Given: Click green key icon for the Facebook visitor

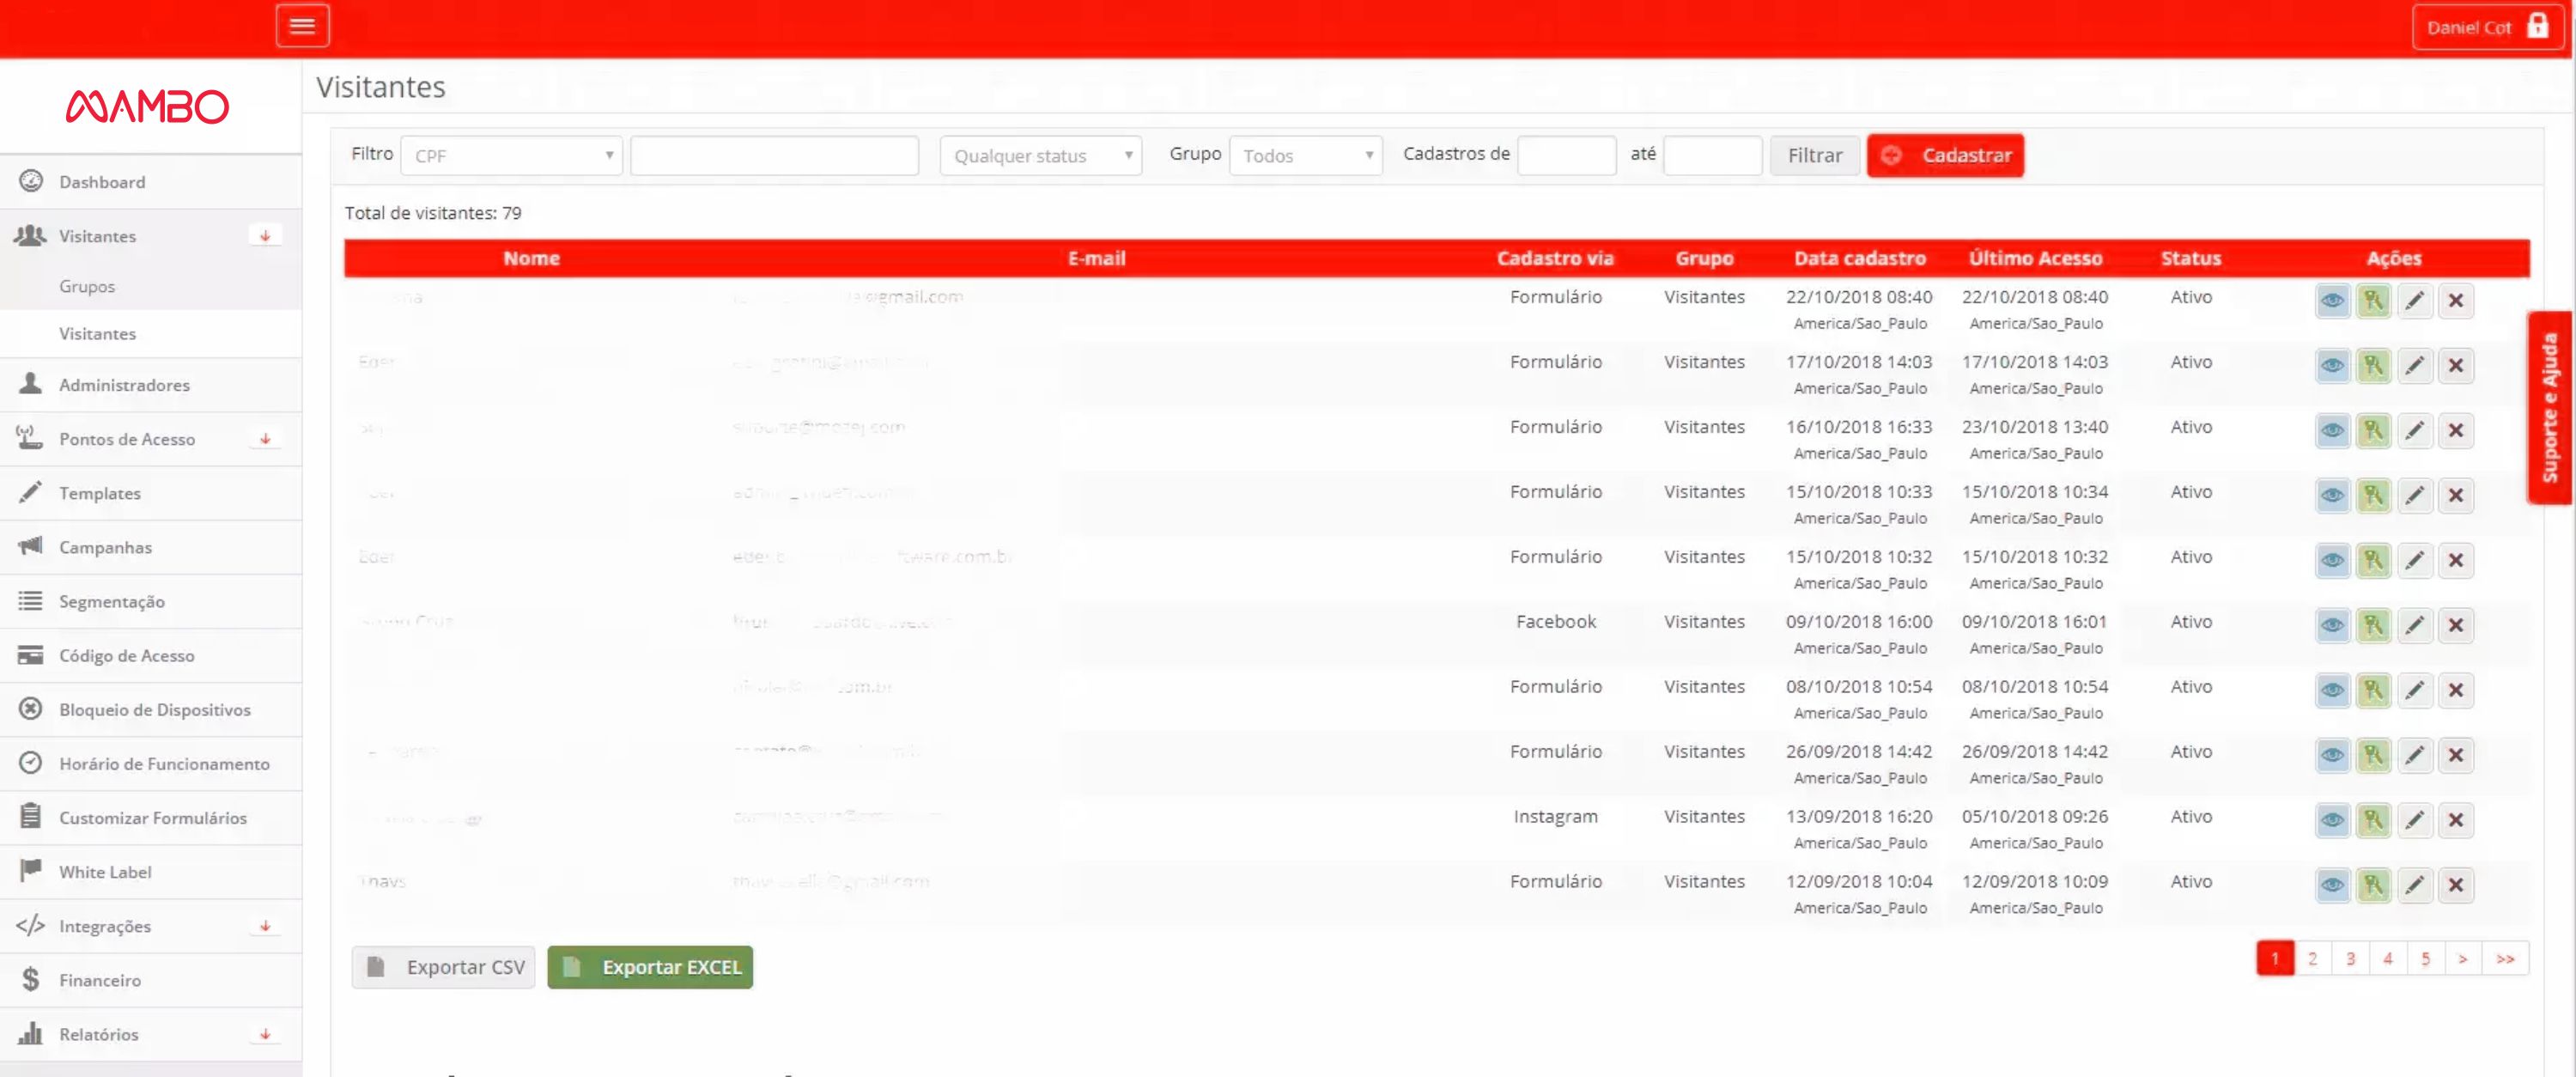Looking at the screenshot, I should [x=2373, y=626].
